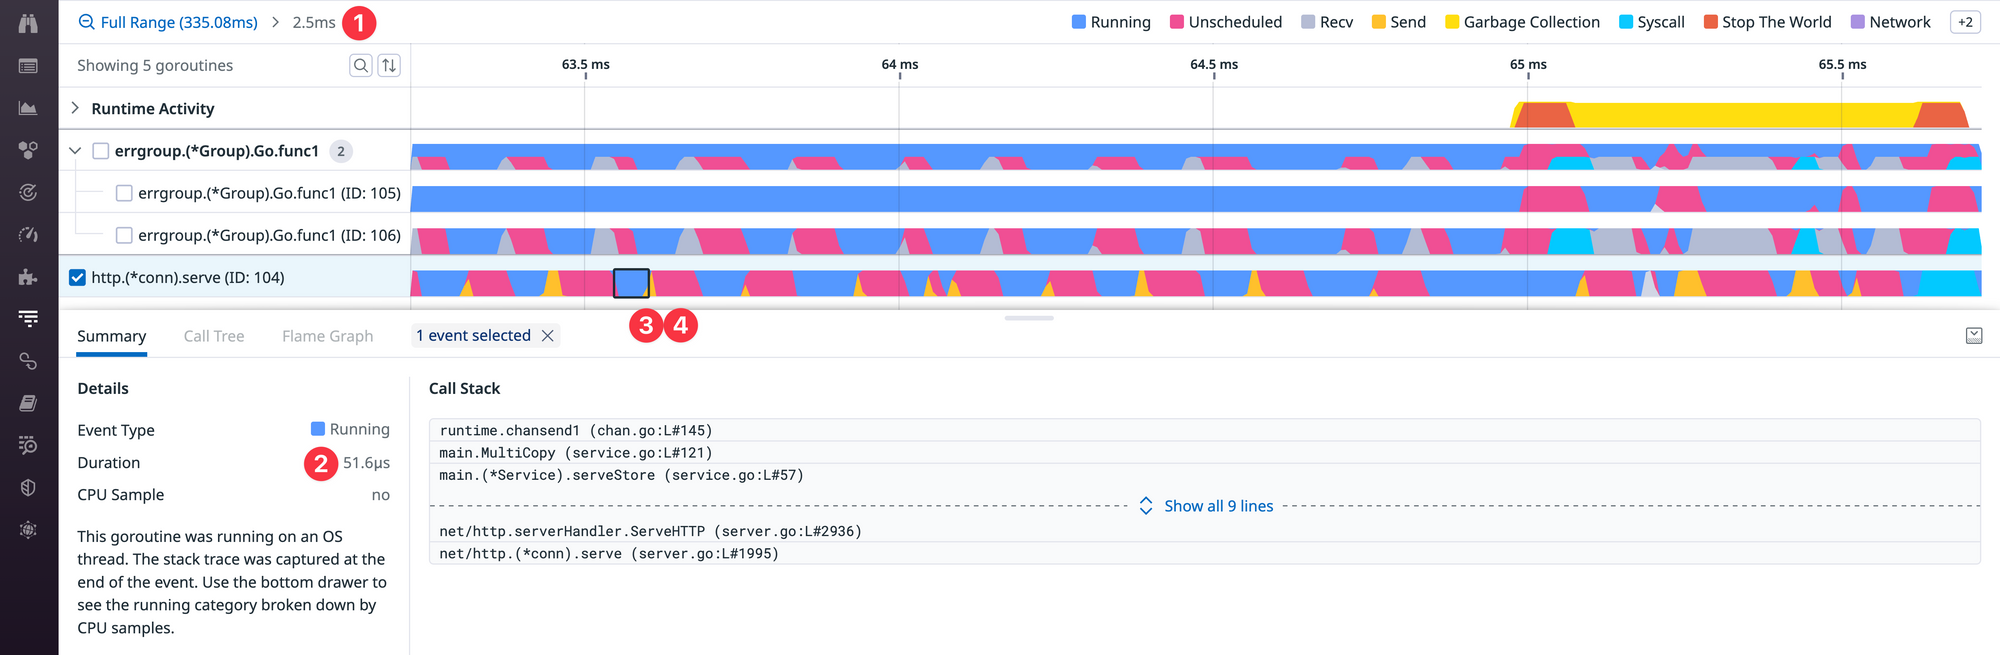Screen dimensions: 2000x655
Task: Toggle the Recv legend entry
Action: (x=1327, y=22)
